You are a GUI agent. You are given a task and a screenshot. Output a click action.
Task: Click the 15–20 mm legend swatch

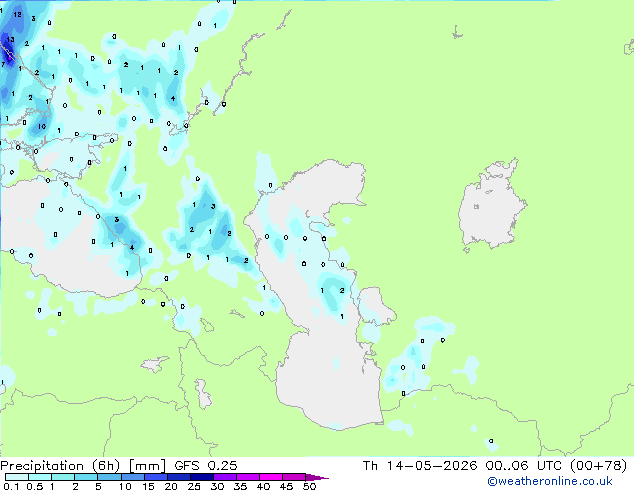pyautogui.click(x=155, y=477)
